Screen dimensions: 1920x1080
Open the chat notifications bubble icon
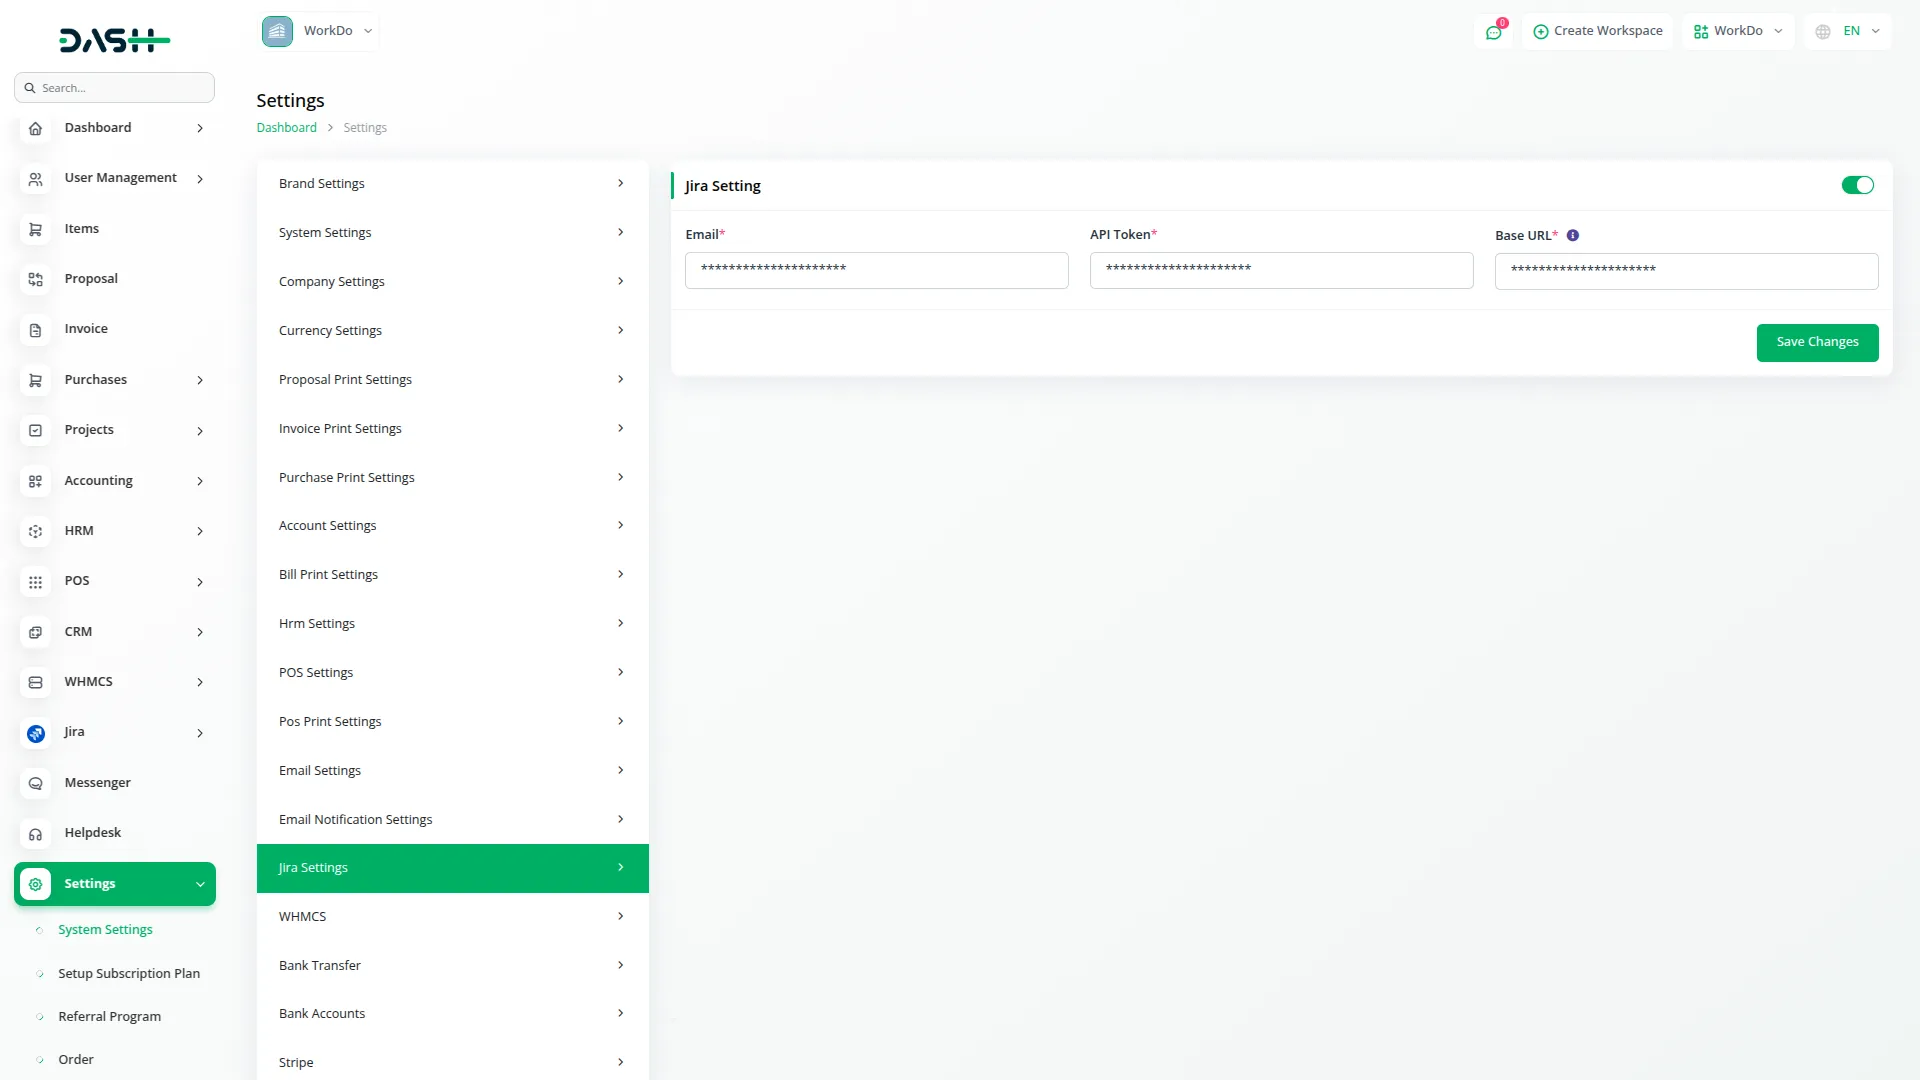(1494, 31)
